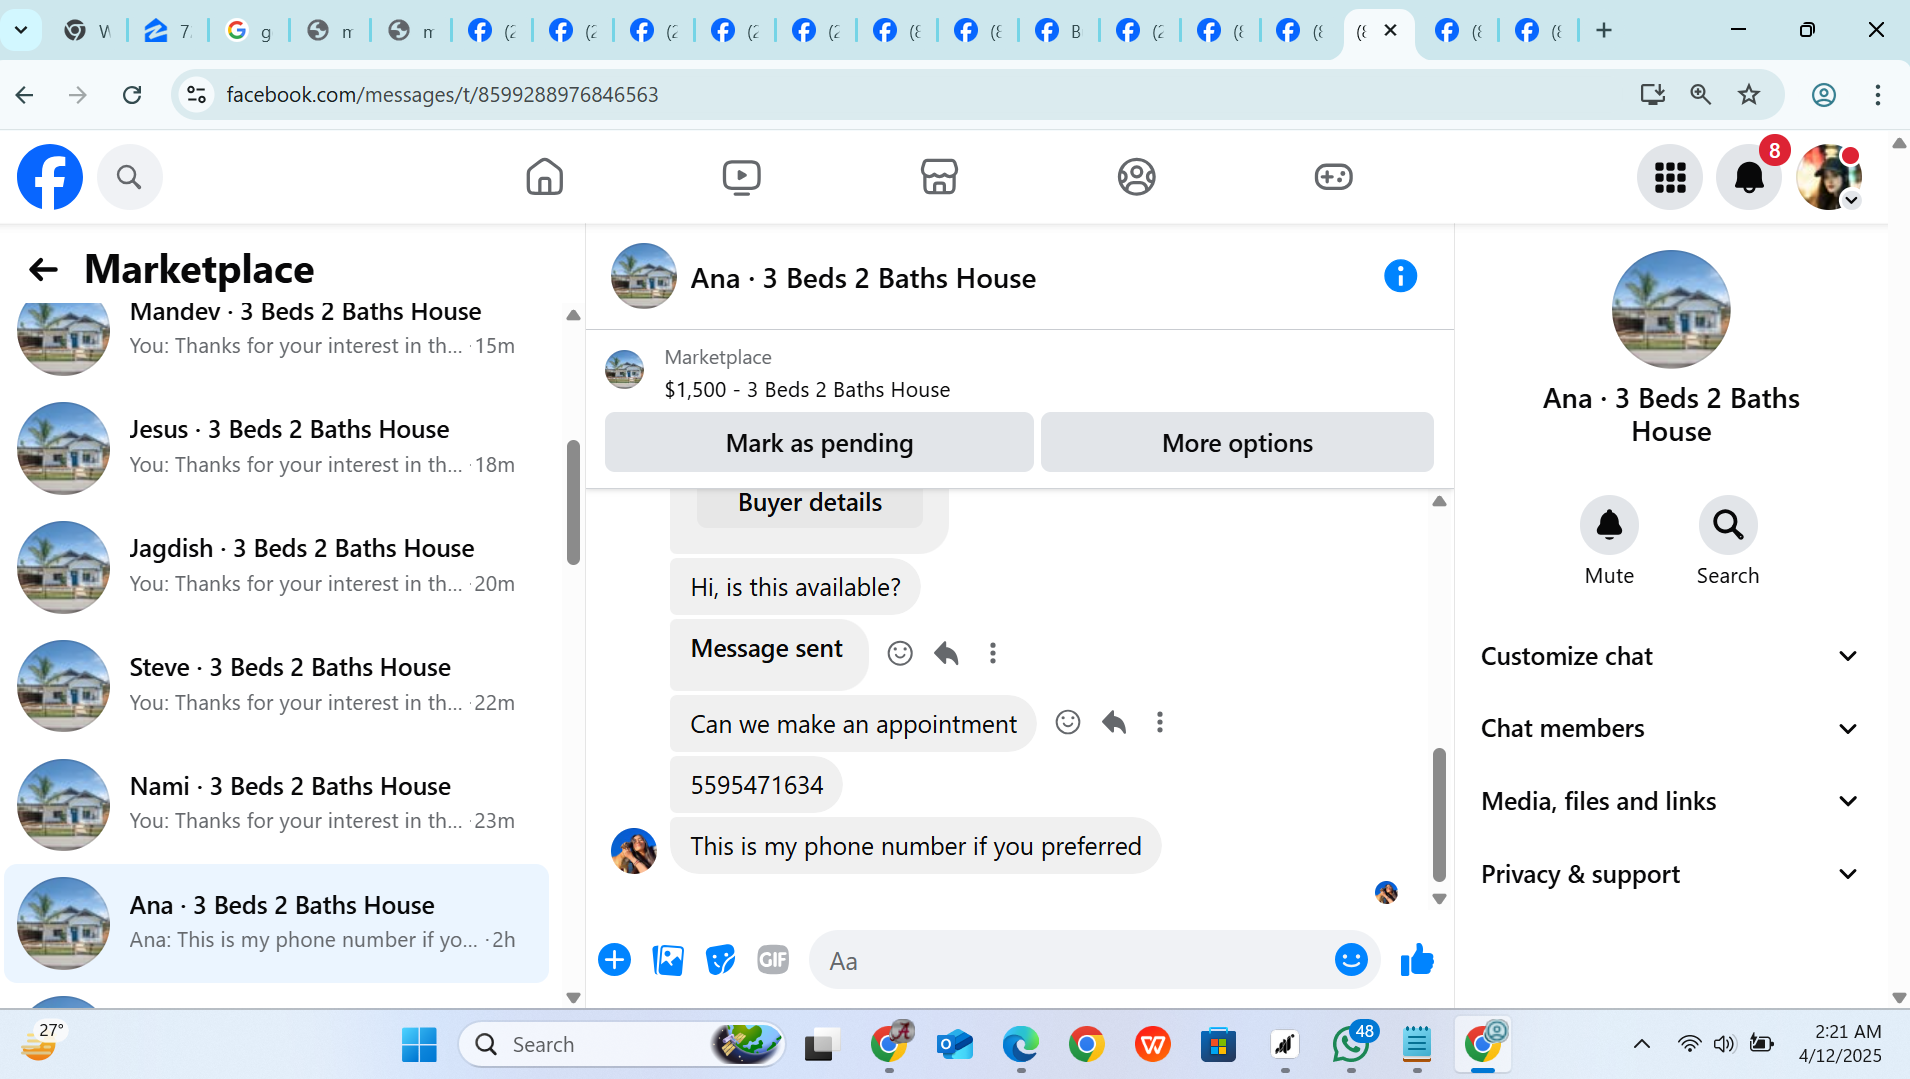Click More options button
This screenshot has height=1079, width=1910.
[1237, 442]
